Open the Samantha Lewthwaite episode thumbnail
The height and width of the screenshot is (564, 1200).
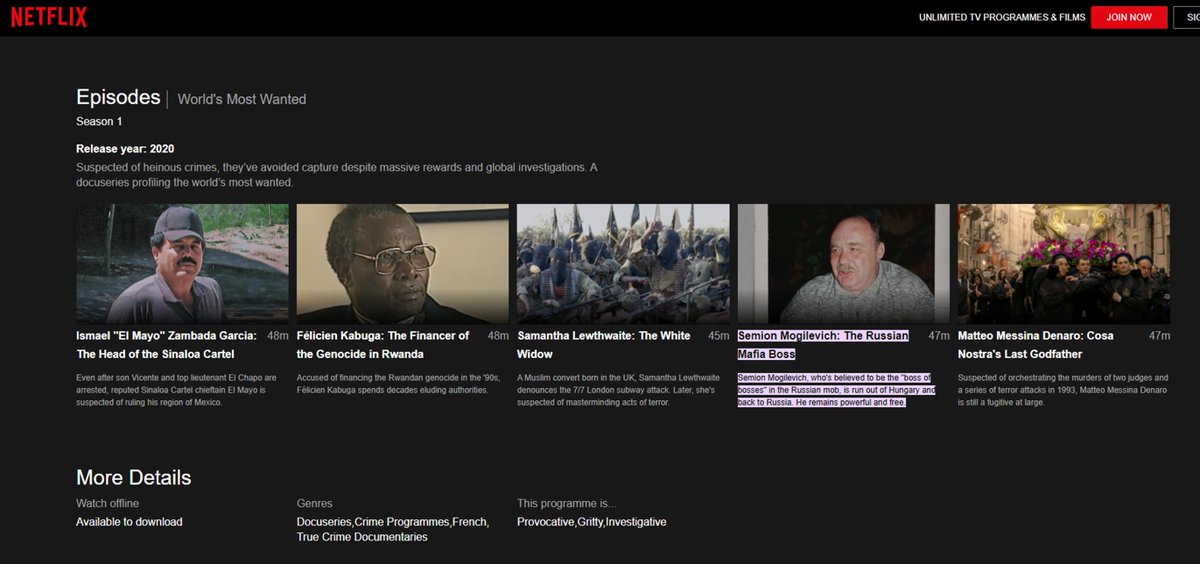click(623, 263)
